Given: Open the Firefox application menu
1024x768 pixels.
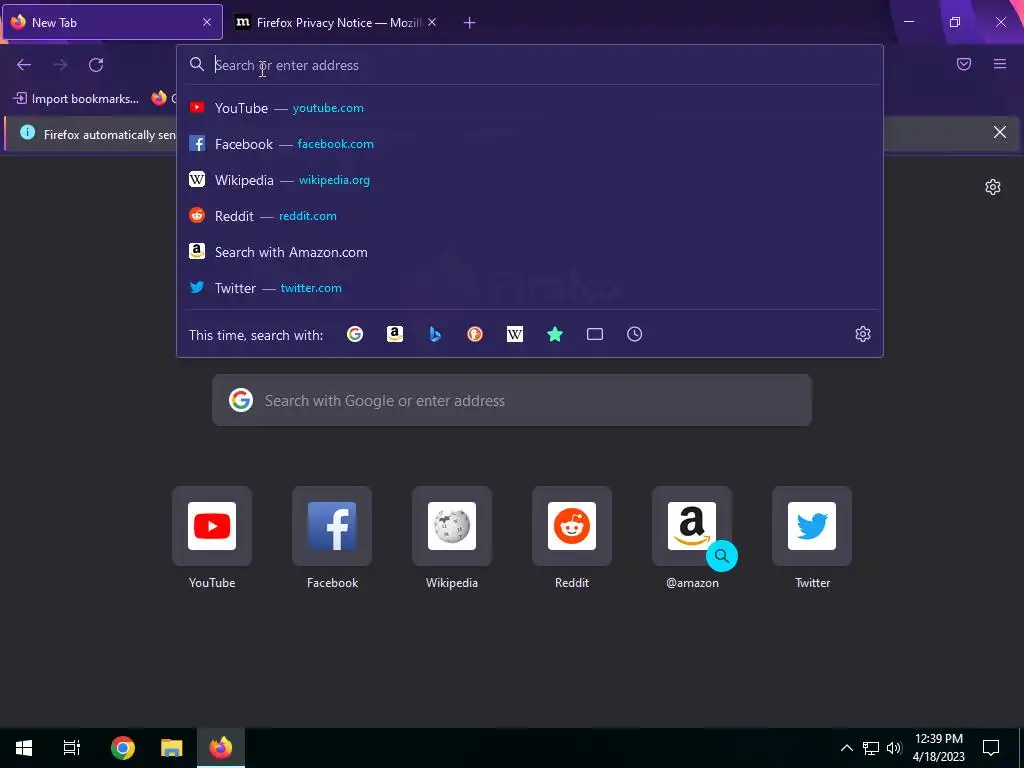Looking at the screenshot, I should coord(1000,64).
